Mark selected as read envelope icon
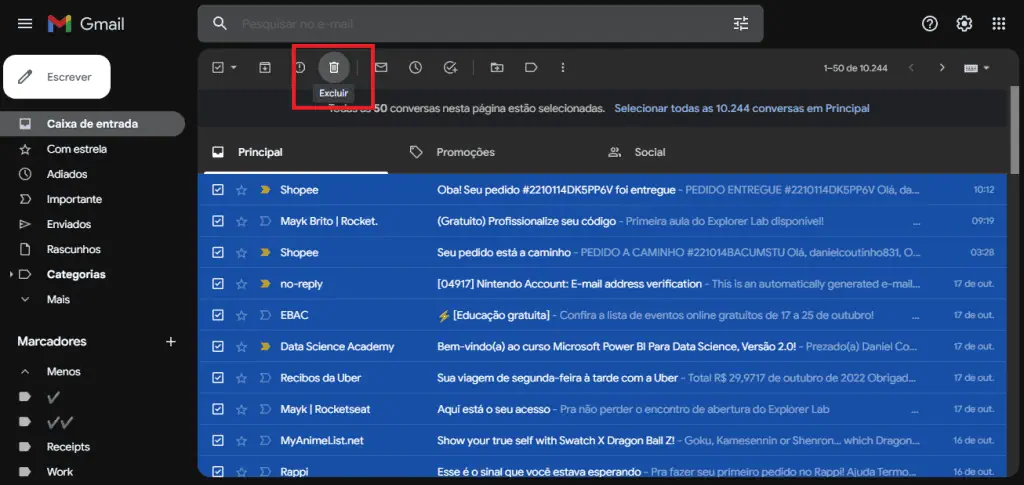1024x485 pixels. pos(381,67)
